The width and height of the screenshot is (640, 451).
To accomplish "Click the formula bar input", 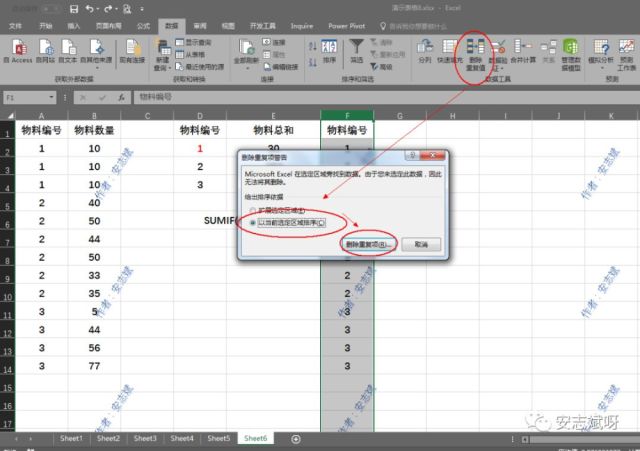I will [x=386, y=97].
